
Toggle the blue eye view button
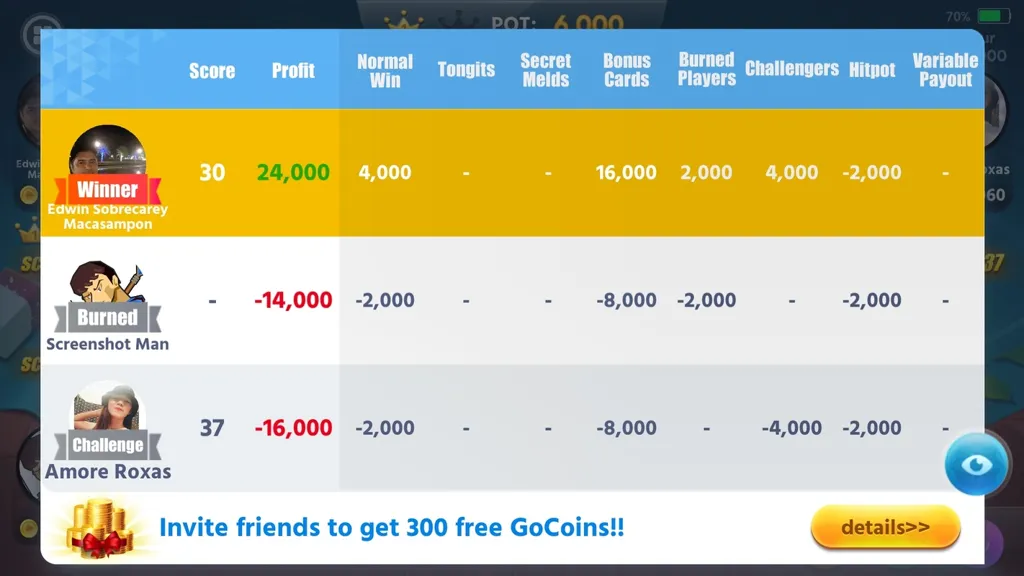tap(976, 464)
